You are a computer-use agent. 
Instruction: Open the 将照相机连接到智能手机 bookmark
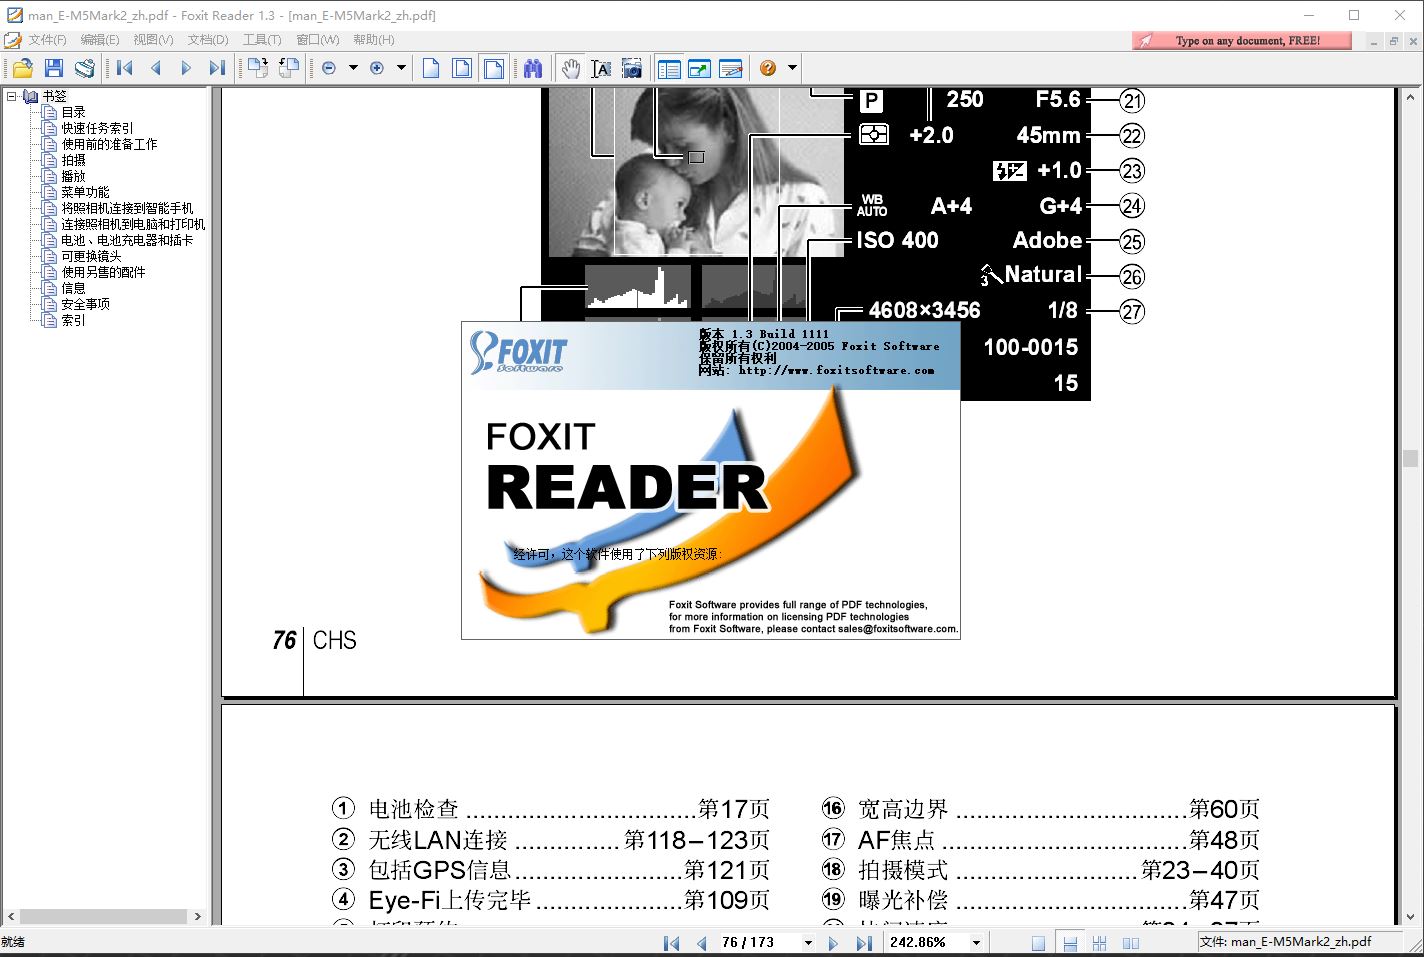click(127, 208)
